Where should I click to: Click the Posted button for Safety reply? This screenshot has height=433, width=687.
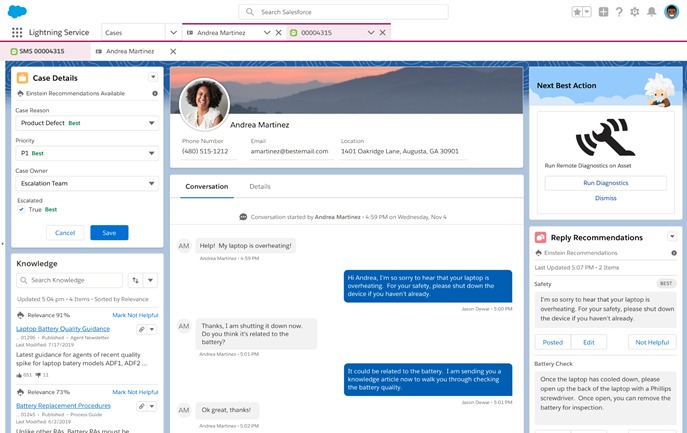coord(552,342)
